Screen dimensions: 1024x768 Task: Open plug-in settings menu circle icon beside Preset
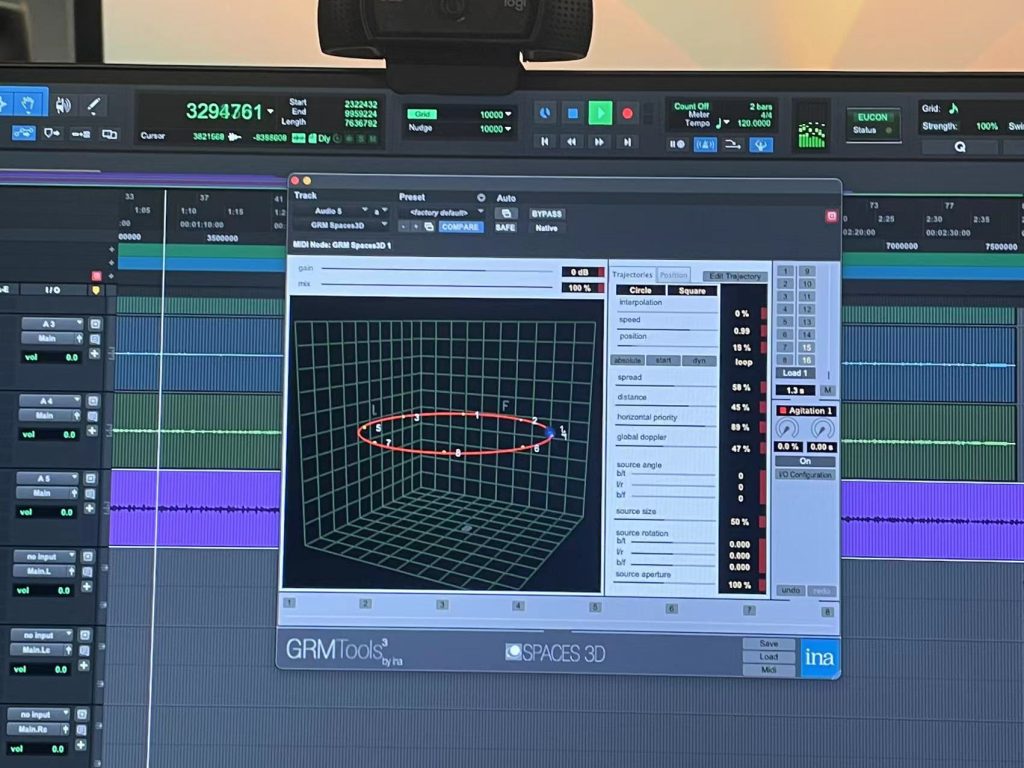(x=481, y=197)
